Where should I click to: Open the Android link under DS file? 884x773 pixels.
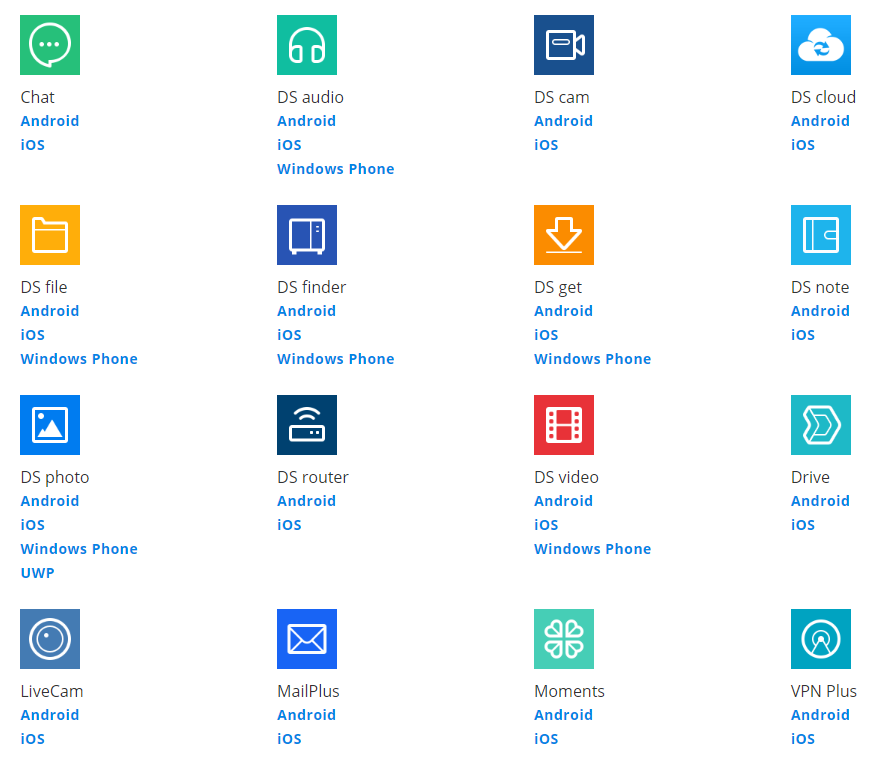click(x=50, y=311)
